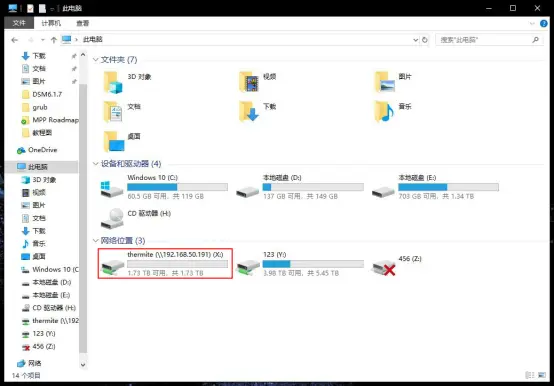Viewport: 554px width, 386px height.
Task: Open DSM6.1.7 folder in sidebar
Action: (x=42, y=94)
